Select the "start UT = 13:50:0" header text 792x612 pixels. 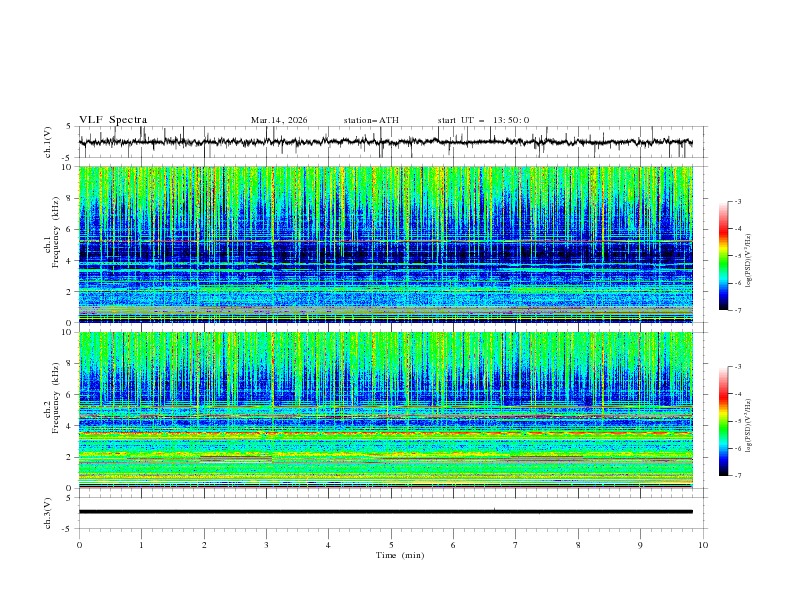pyautogui.click(x=483, y=120)
